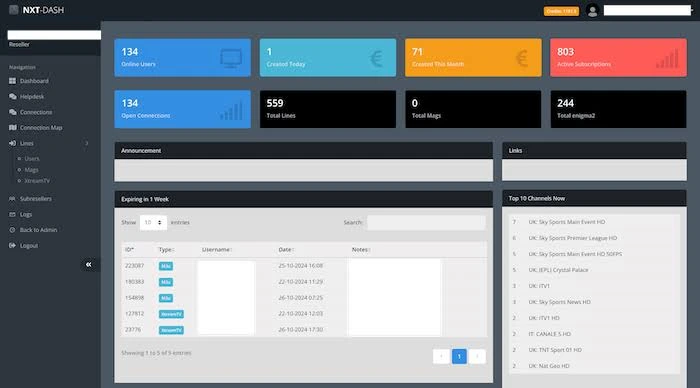
Task: Click monitor icon on Online Users card
Action: tap(231, 58)
